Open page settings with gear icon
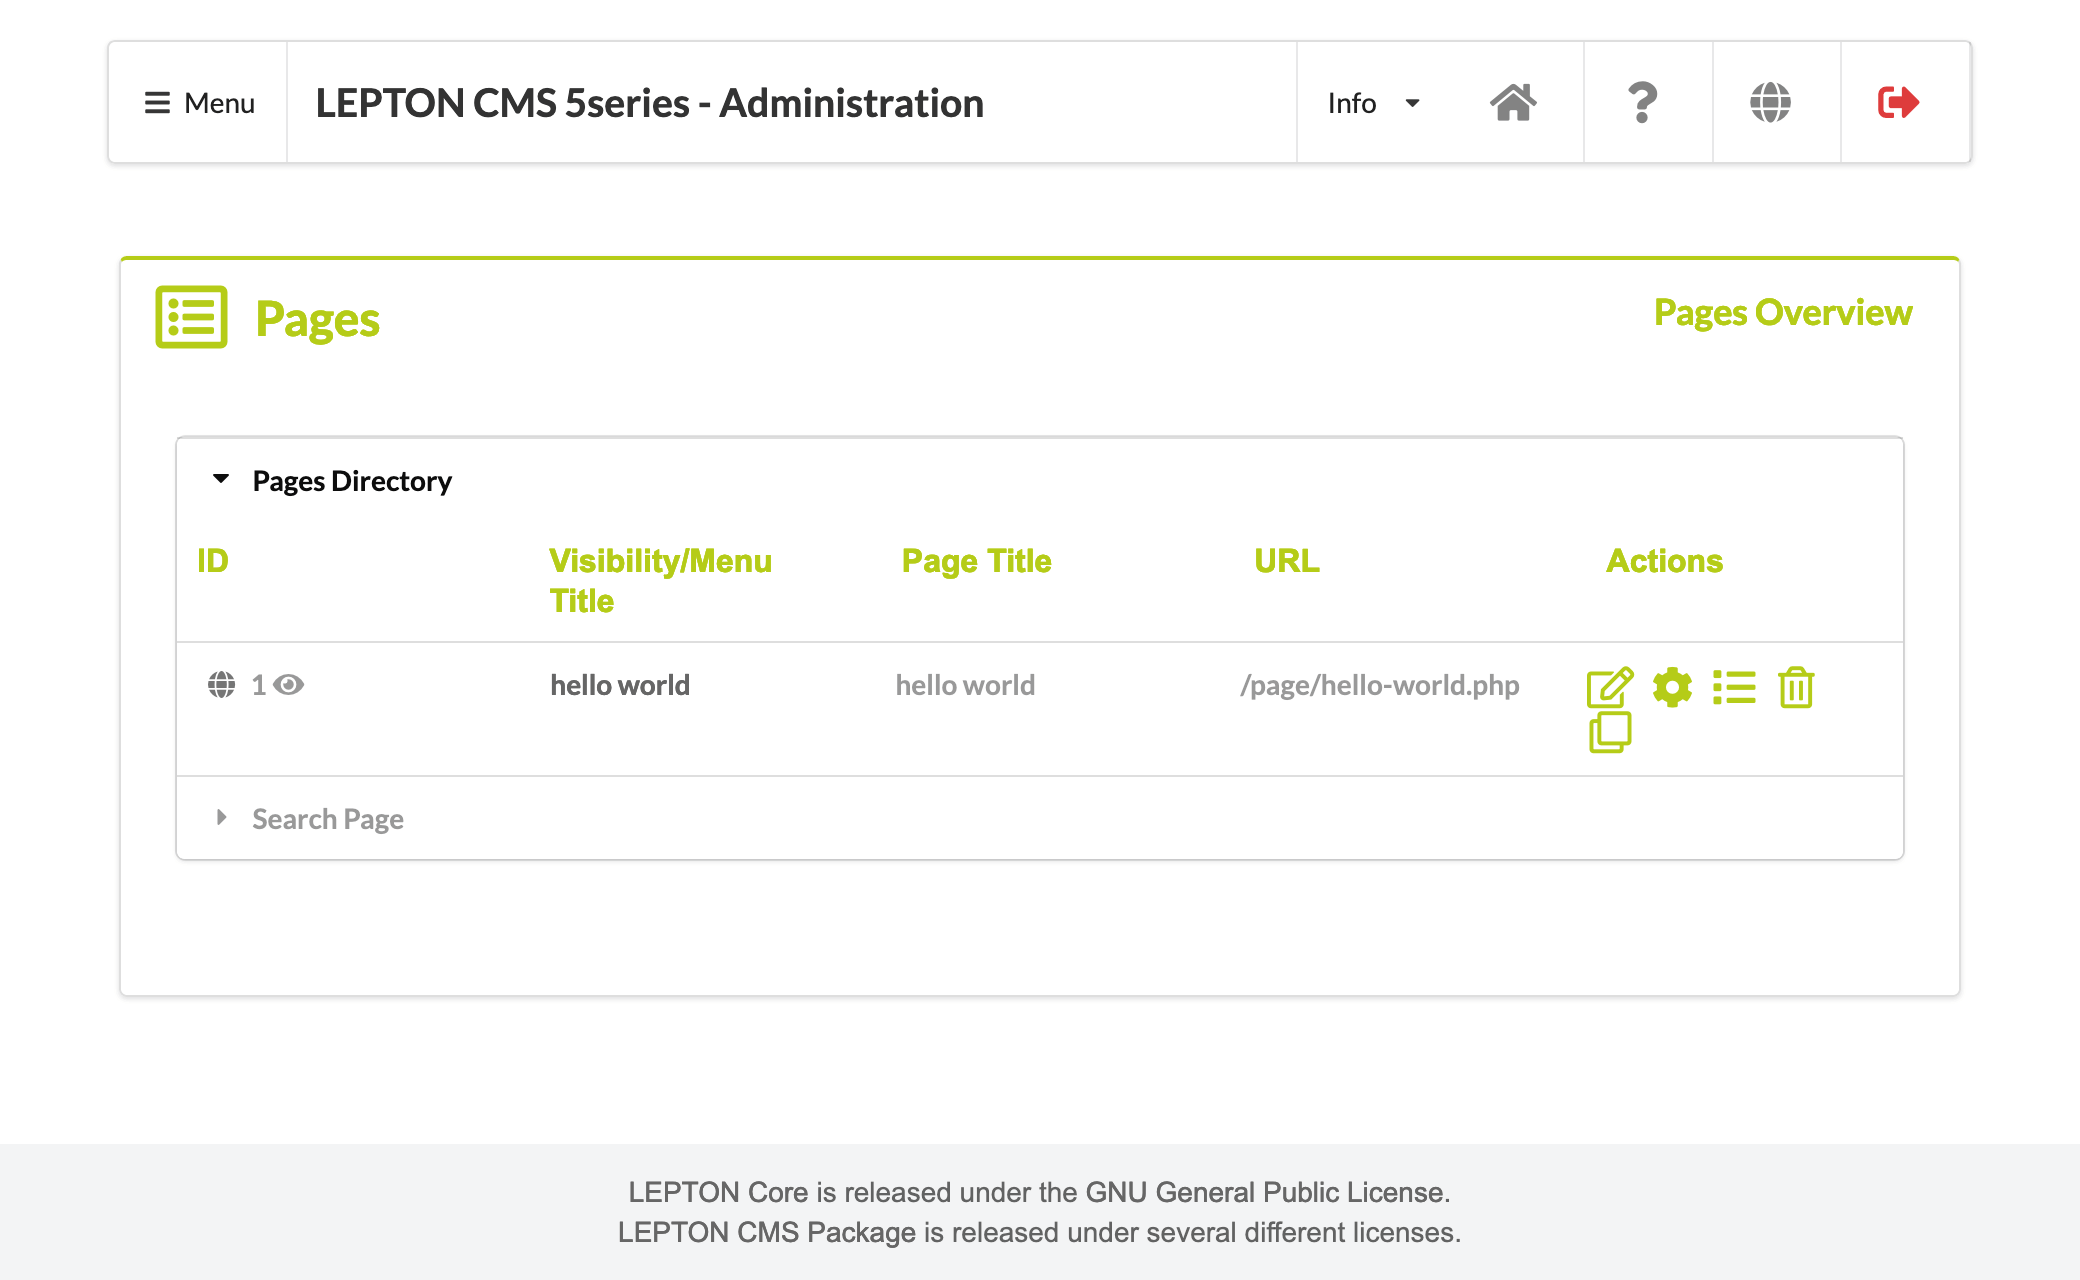 pyautogui.click(x=1672, y=687)
